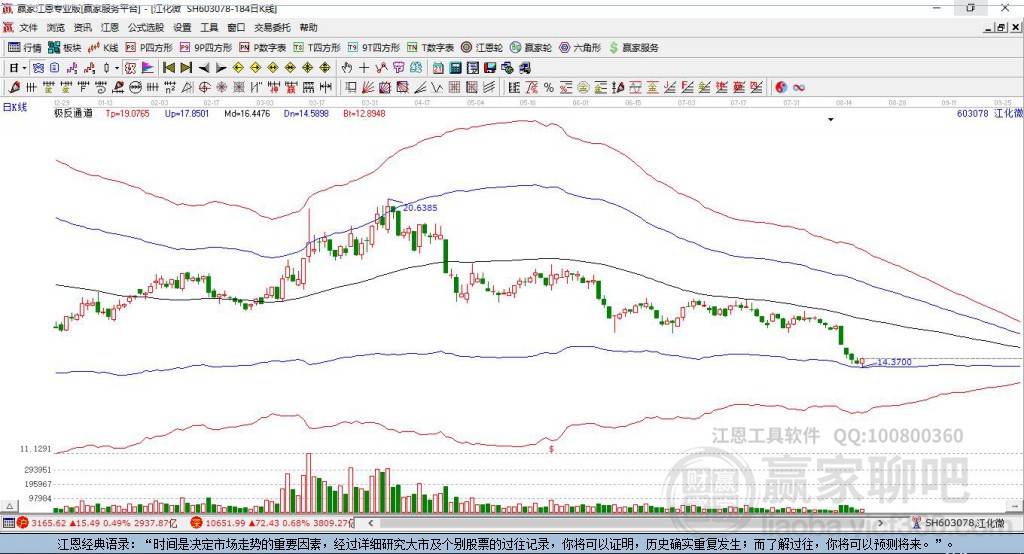Click the P四方形 toolbar button

tap(149, 48)
